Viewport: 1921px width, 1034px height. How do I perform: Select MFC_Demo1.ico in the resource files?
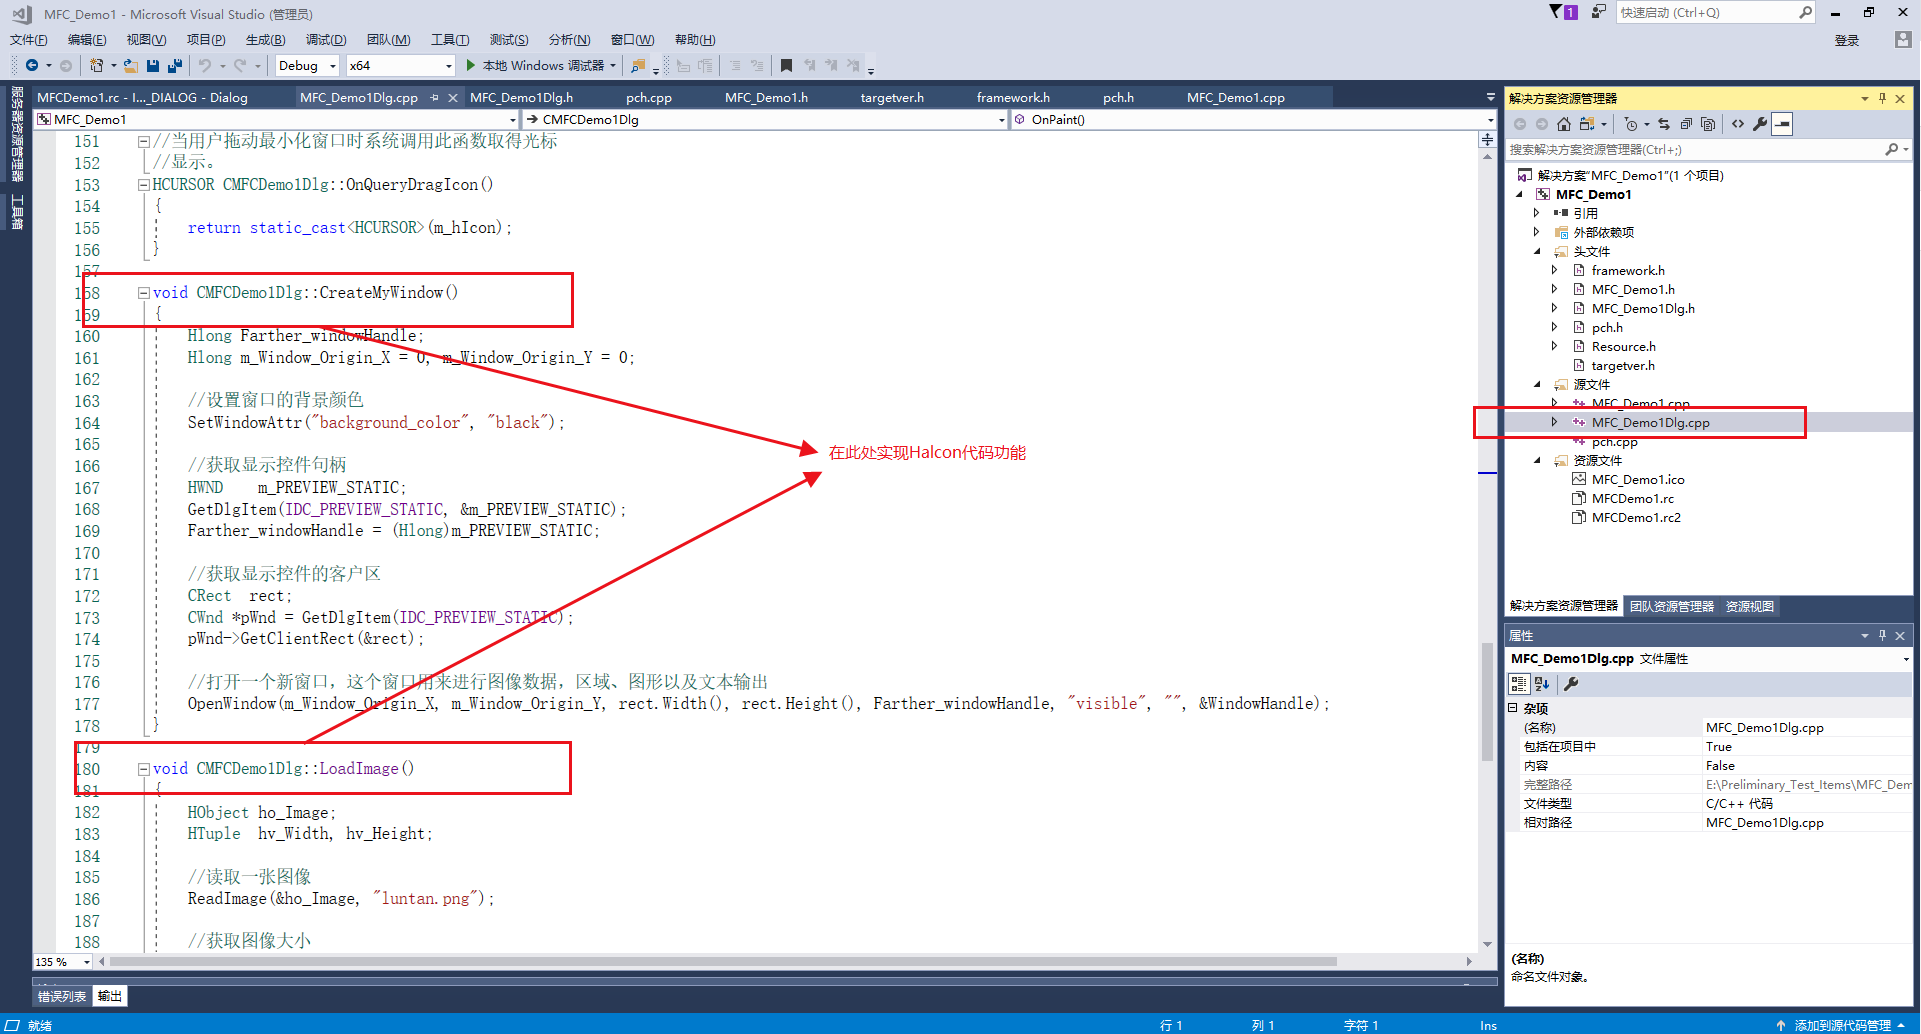tap(1638, 480)
